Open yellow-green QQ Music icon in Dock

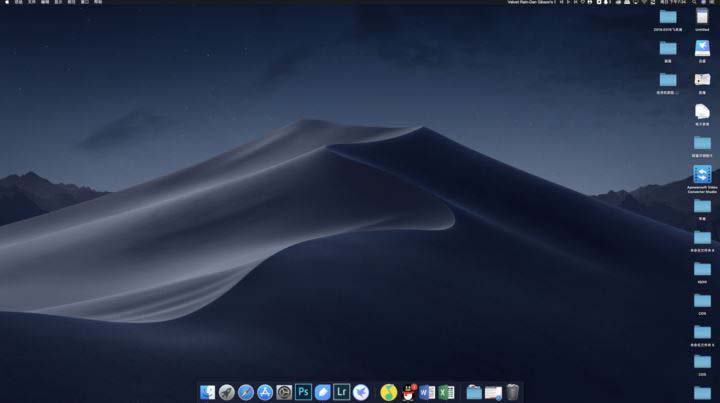pyautogui.click(x=388, y=392)
